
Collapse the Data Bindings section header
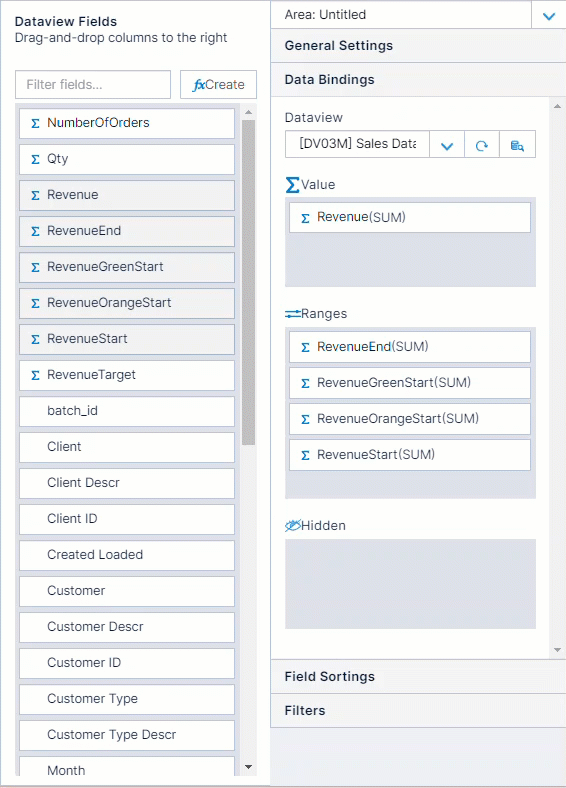(x=418, y=79)
